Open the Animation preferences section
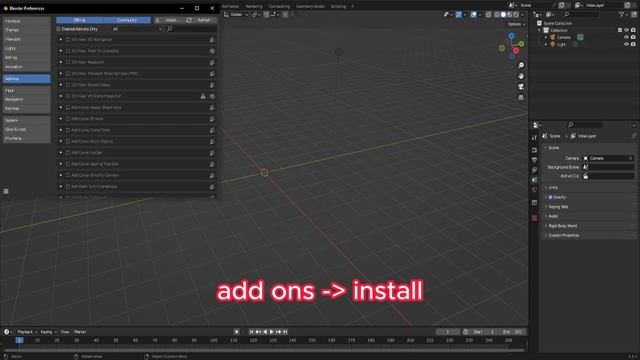Image resolution: width=640 pixels, height=360 pixels. (27, 67)
